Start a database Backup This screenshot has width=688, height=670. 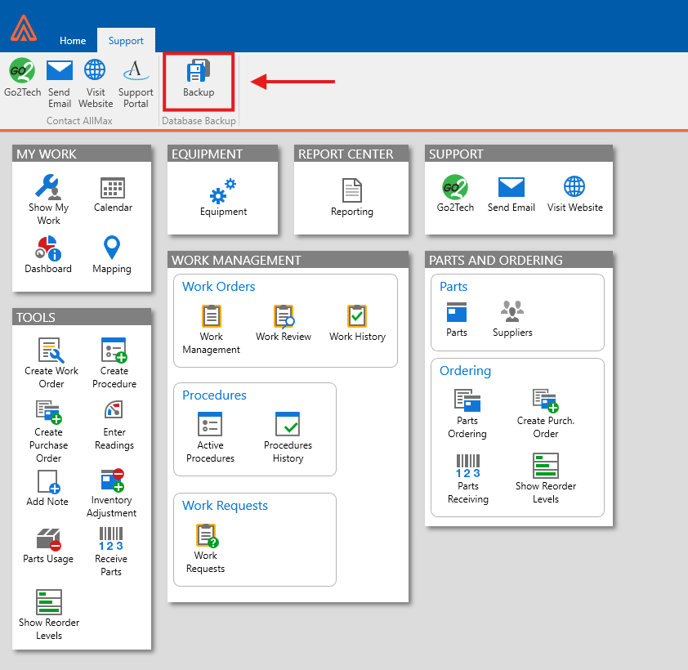(x=198, y=79)
